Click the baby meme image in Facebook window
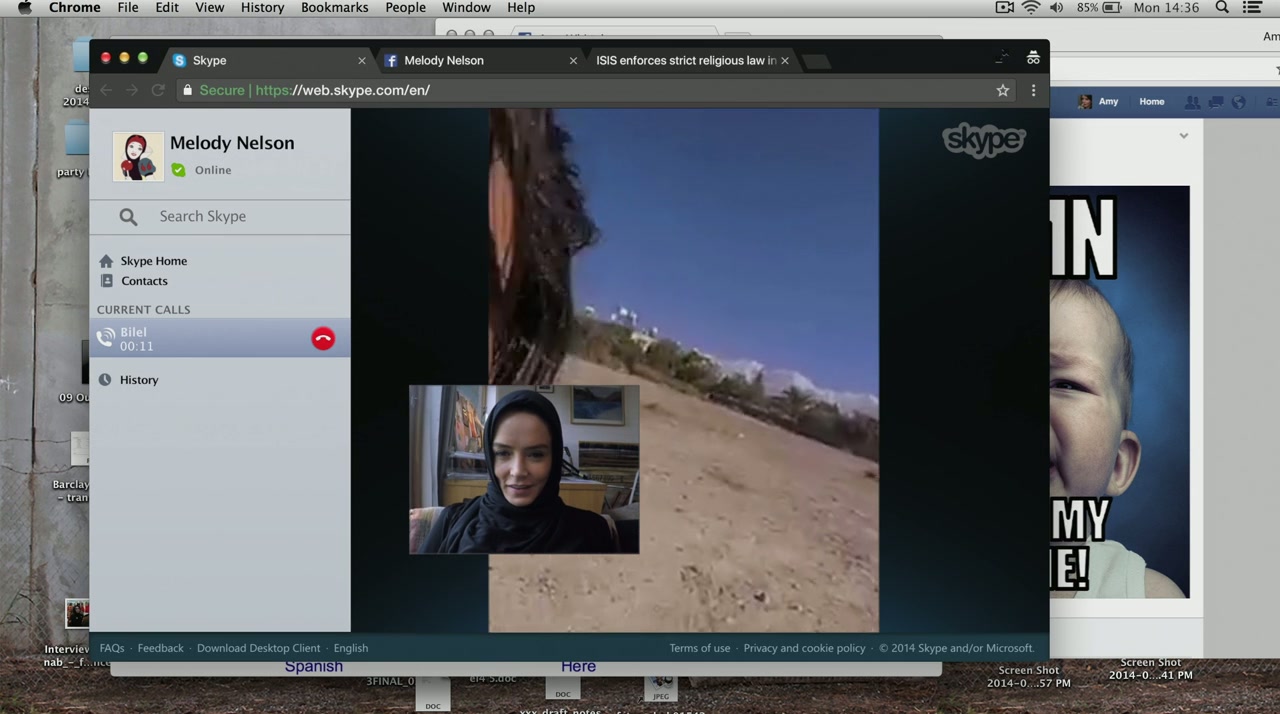The image size is (1280, 714). tap(1120, 392)
